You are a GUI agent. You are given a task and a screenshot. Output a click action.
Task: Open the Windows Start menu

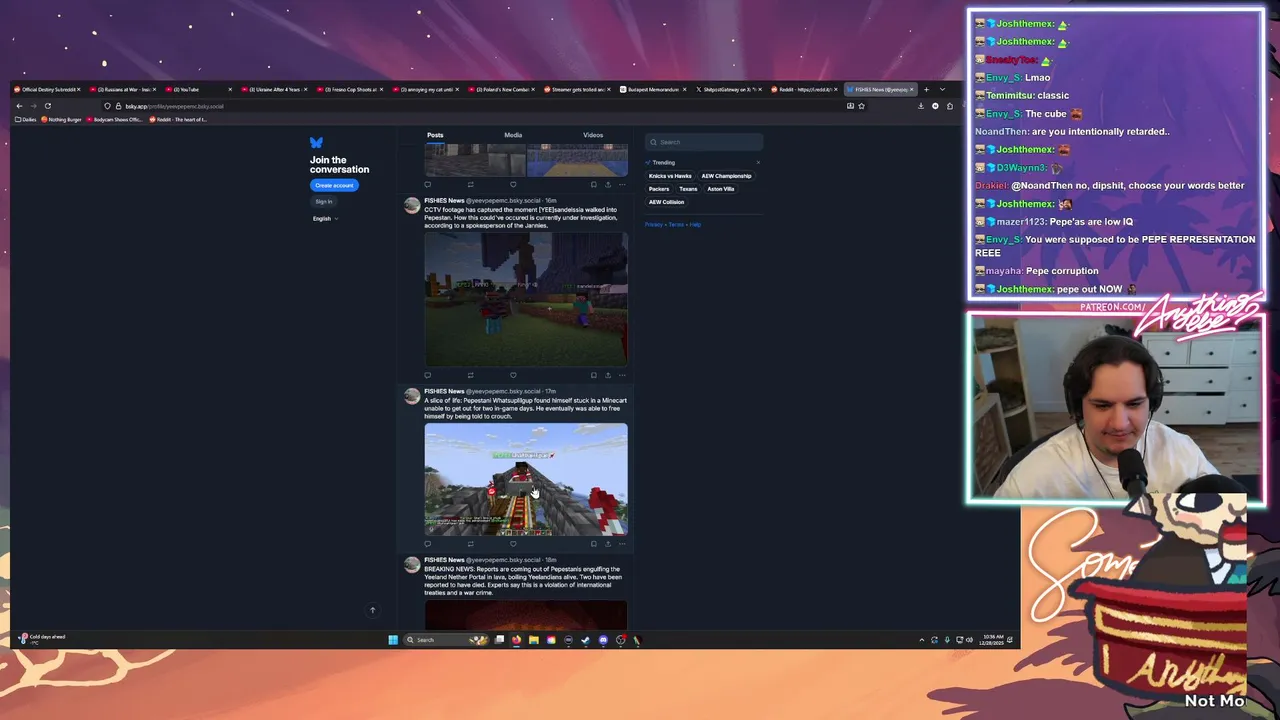click(x=393, y=640)
